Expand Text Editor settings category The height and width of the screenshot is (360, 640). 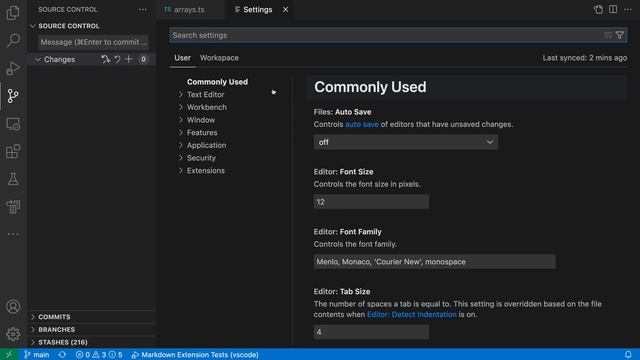(x=205, y=95)
